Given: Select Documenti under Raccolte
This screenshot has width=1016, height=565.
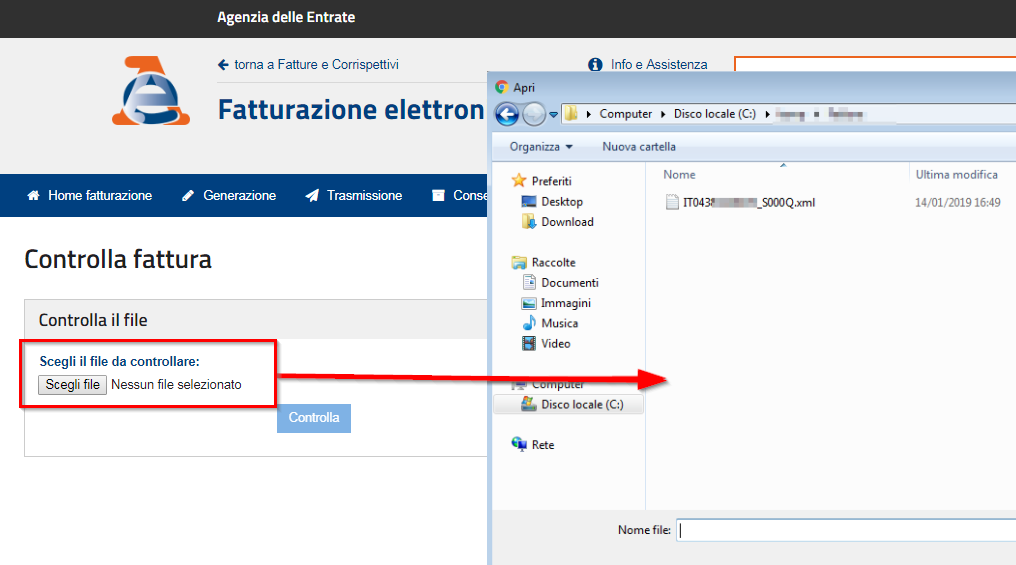Looking at the screenshot, I should (x=570, y=283).
